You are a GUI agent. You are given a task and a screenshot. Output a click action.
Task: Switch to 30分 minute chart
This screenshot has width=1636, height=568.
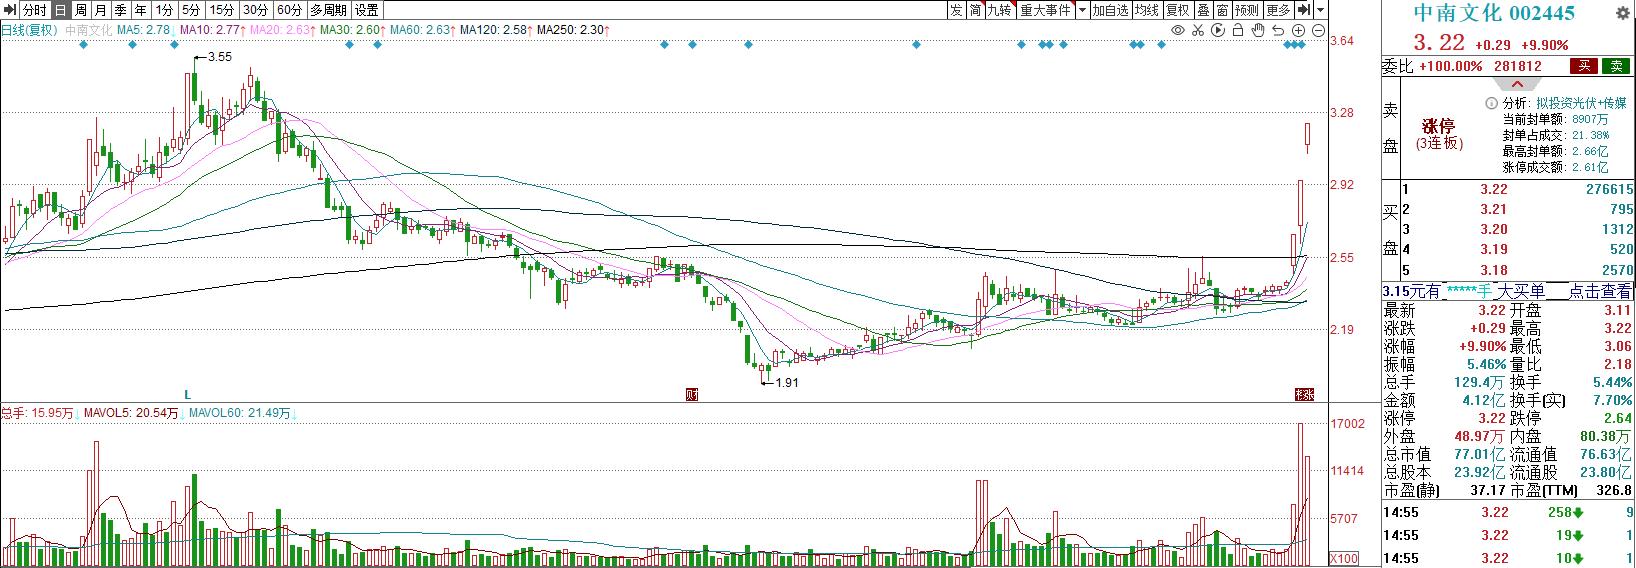[x=256, y=10]
